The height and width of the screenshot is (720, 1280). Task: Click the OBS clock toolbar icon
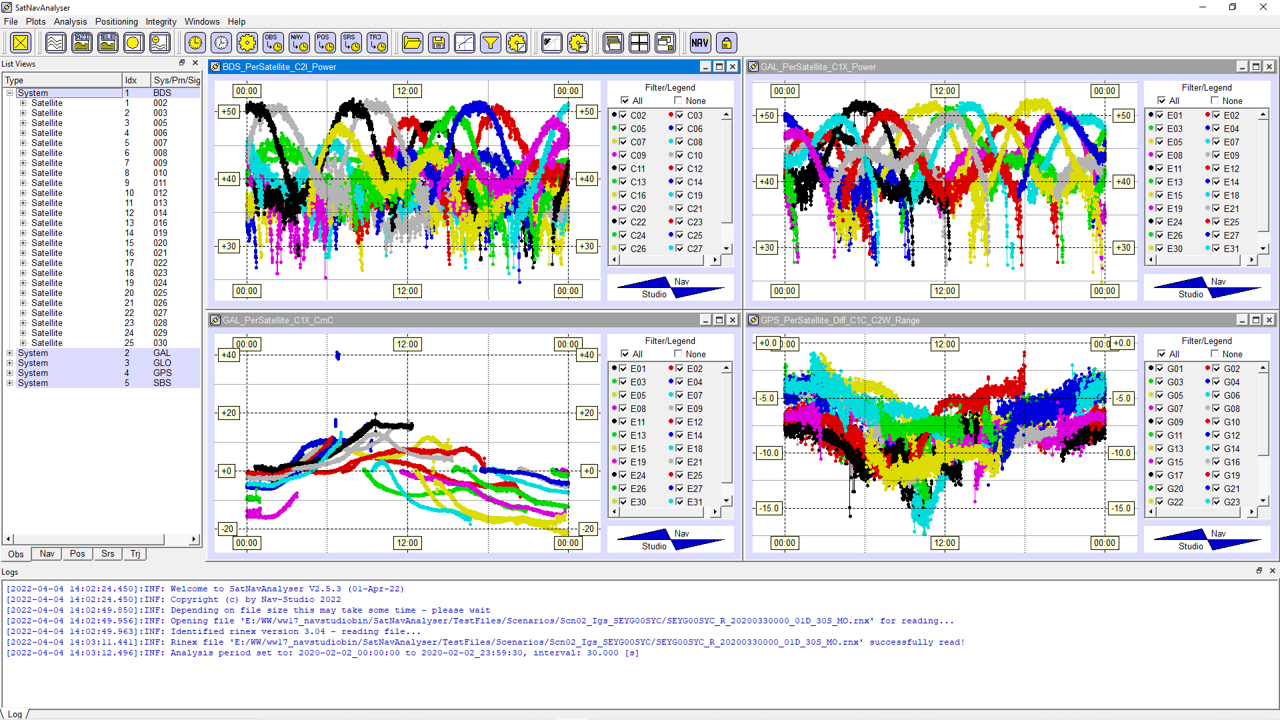tap(273, 43)
